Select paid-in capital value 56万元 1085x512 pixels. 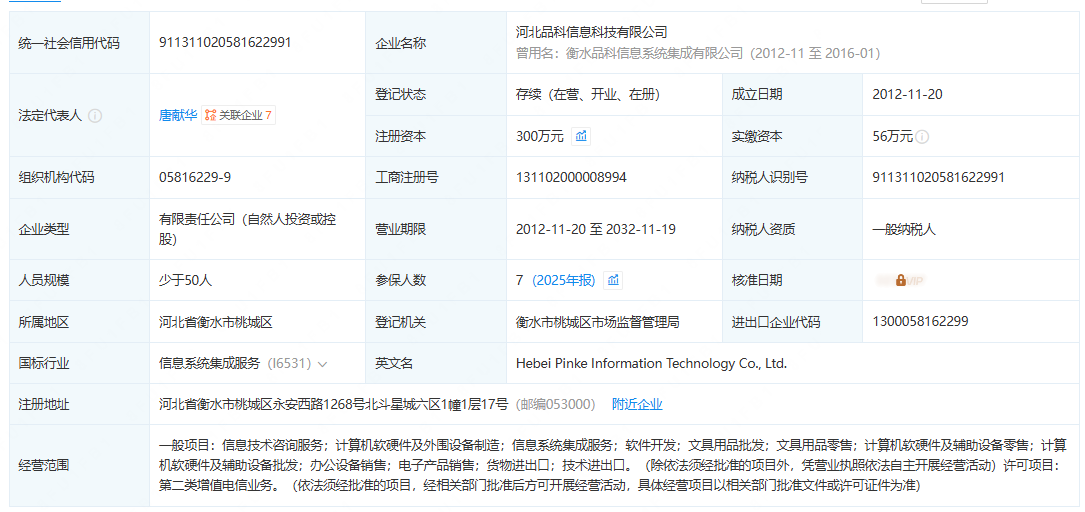[x=893, y=137]
